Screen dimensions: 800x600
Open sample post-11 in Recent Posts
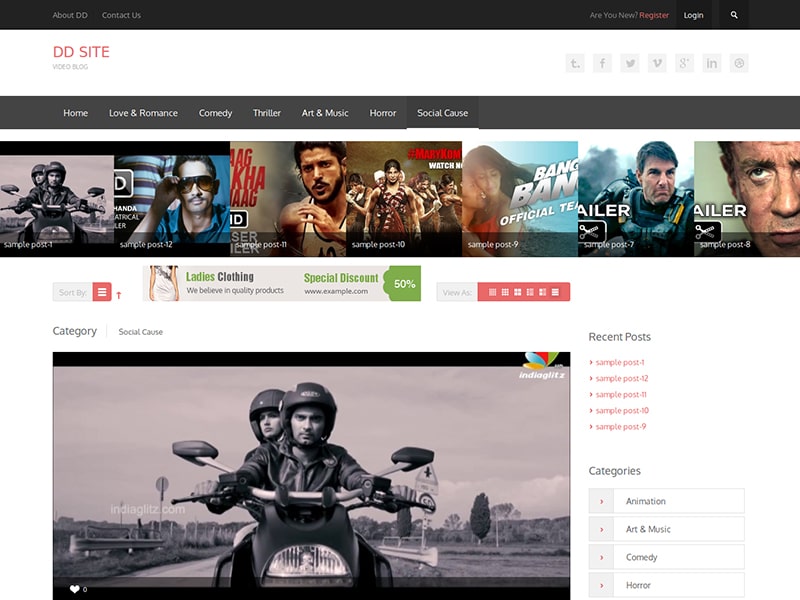pos(621,394)
